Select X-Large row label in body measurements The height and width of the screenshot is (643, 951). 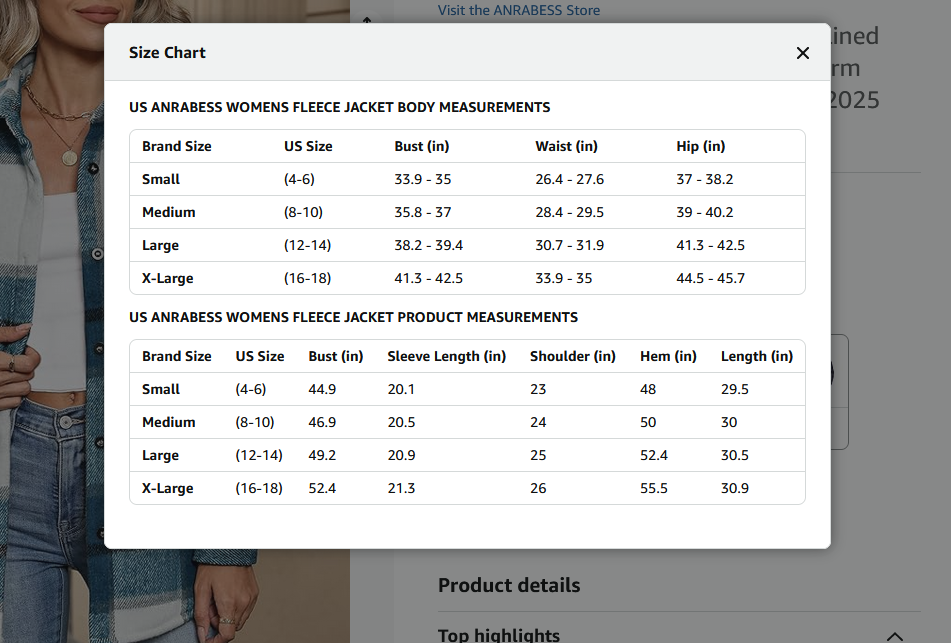point(167,278)
